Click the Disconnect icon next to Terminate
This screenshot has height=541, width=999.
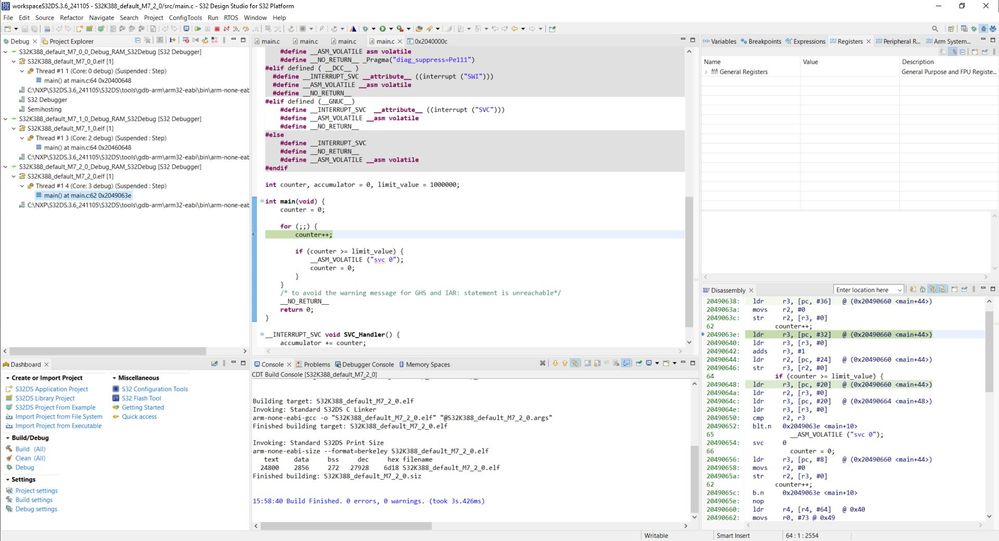coord(226,29)
